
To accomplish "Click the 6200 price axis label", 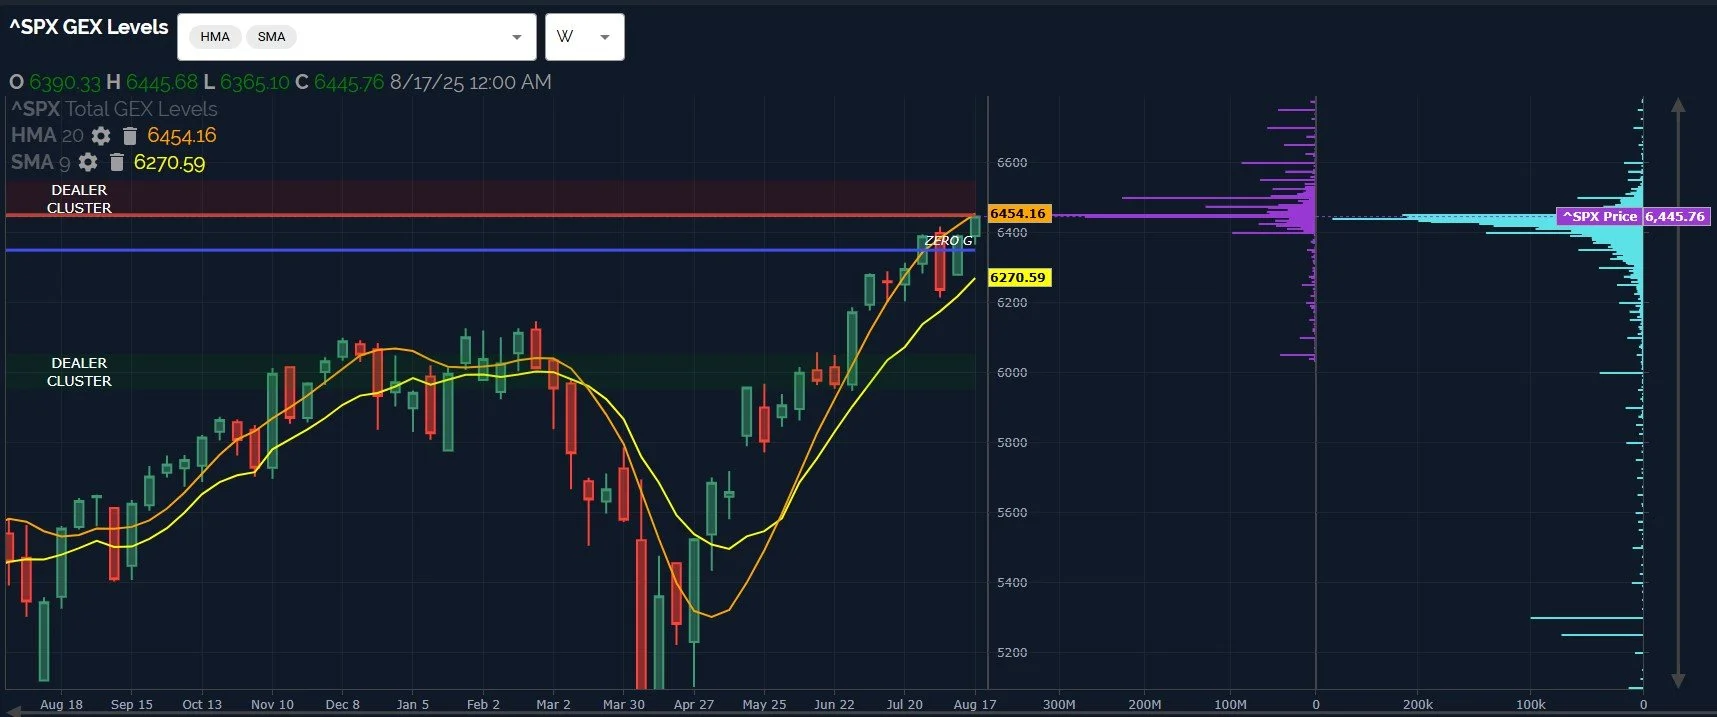I will [x=1012, y=302].
